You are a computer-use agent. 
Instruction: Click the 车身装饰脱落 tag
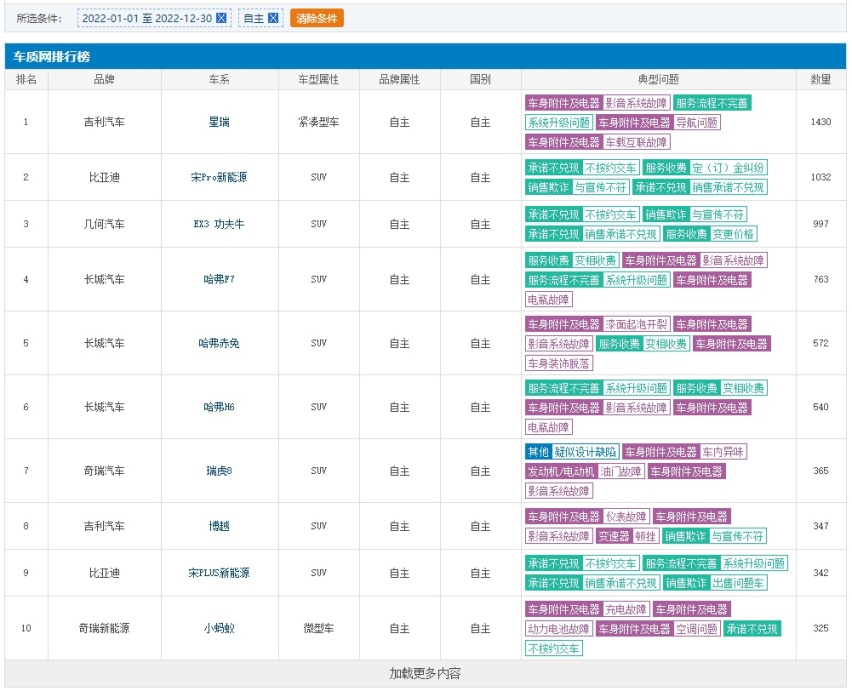(559, 363)
